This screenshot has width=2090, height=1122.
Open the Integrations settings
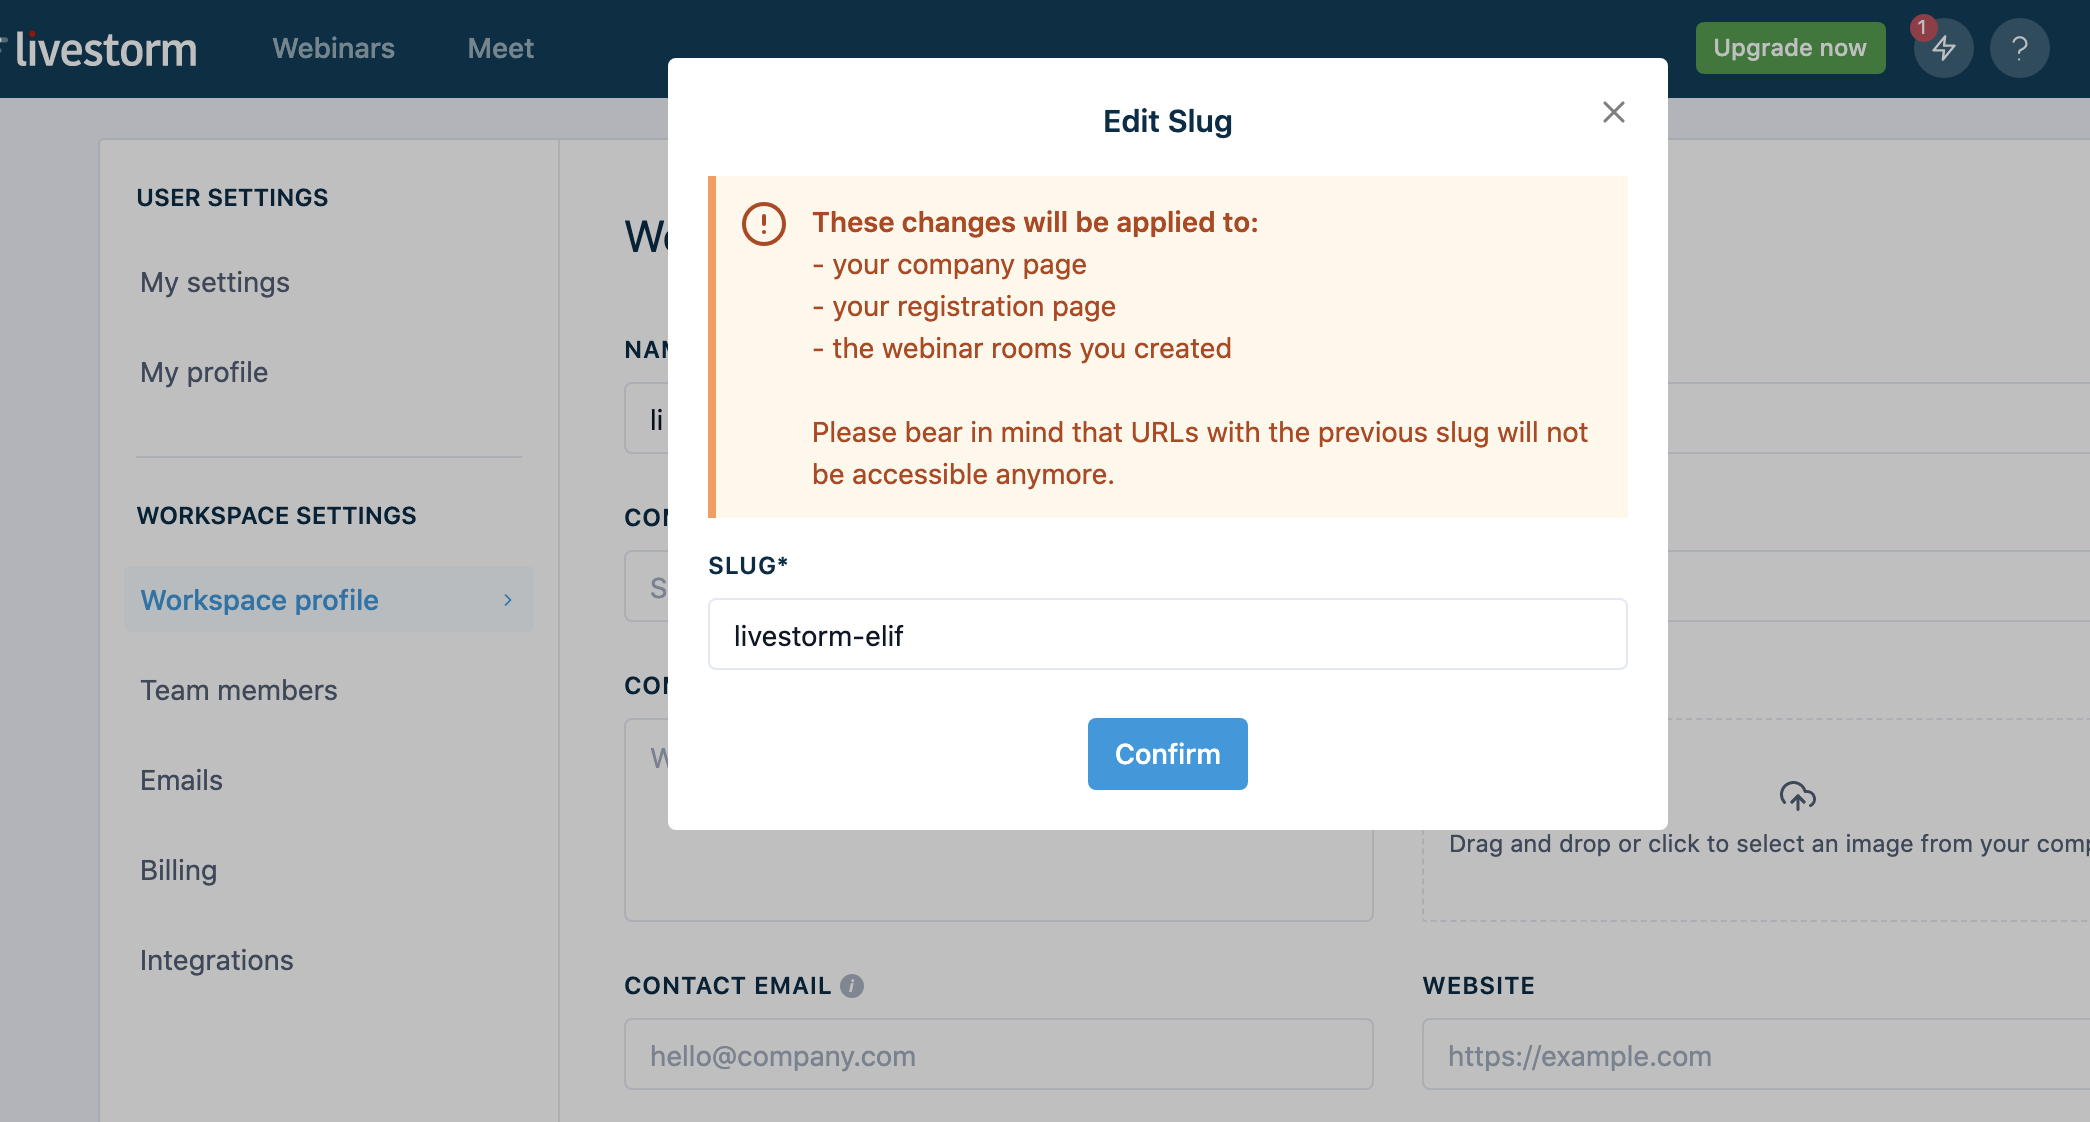click(x=217, y=960)
